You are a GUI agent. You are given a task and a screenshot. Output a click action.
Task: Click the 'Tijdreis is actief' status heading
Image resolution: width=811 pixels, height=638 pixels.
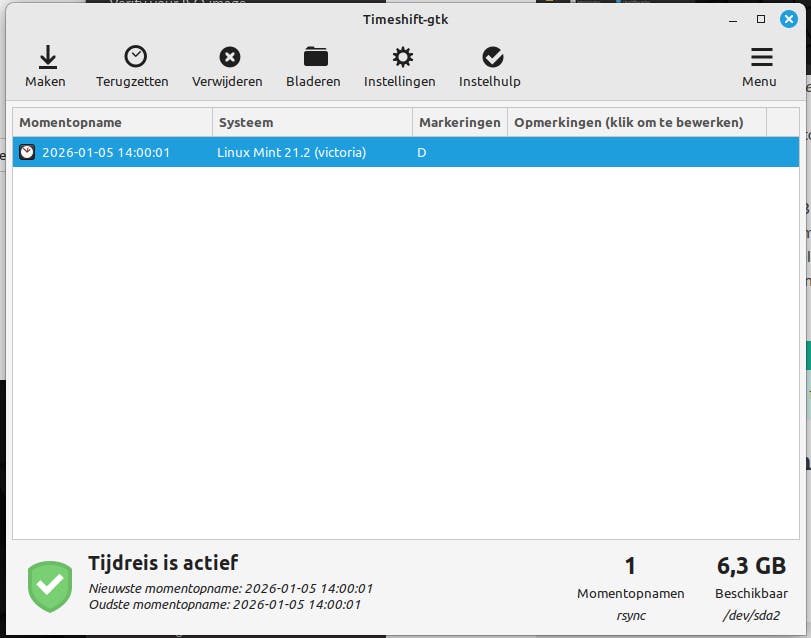pos(163,563)
